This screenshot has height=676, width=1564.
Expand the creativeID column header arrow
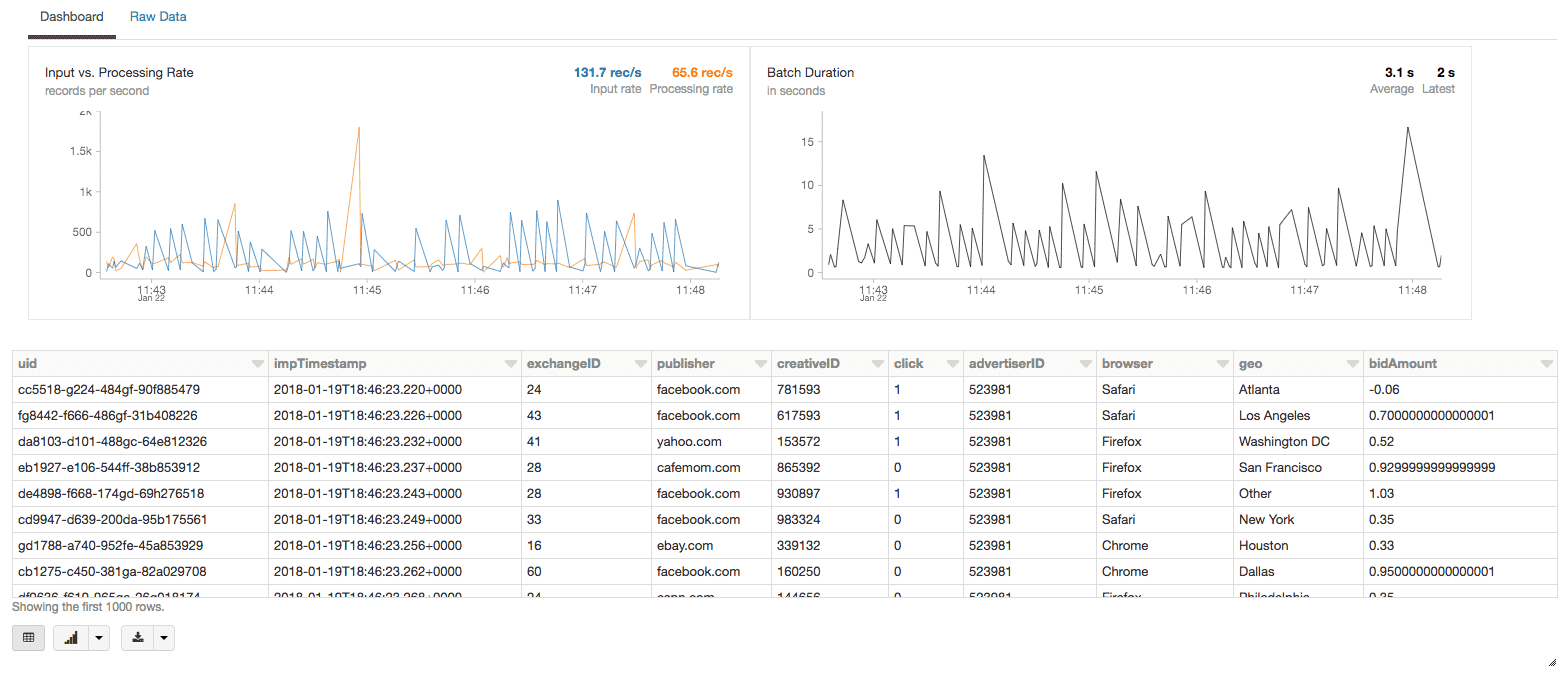pyautogui.click(x=878, y=364)
